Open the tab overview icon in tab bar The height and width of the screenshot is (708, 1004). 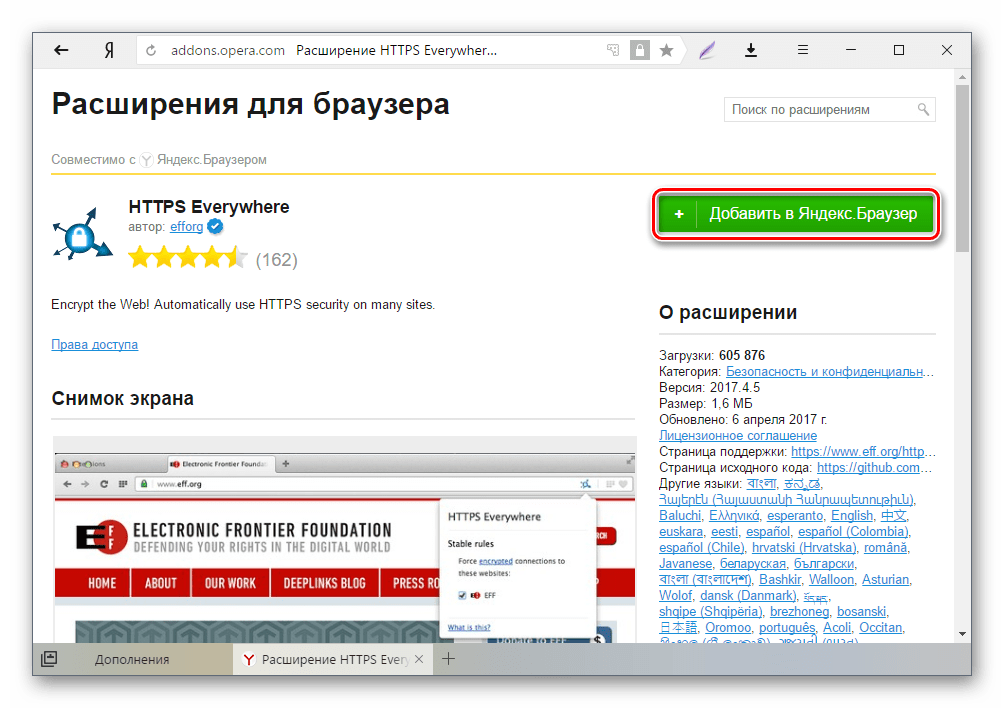tap(49, 659)
